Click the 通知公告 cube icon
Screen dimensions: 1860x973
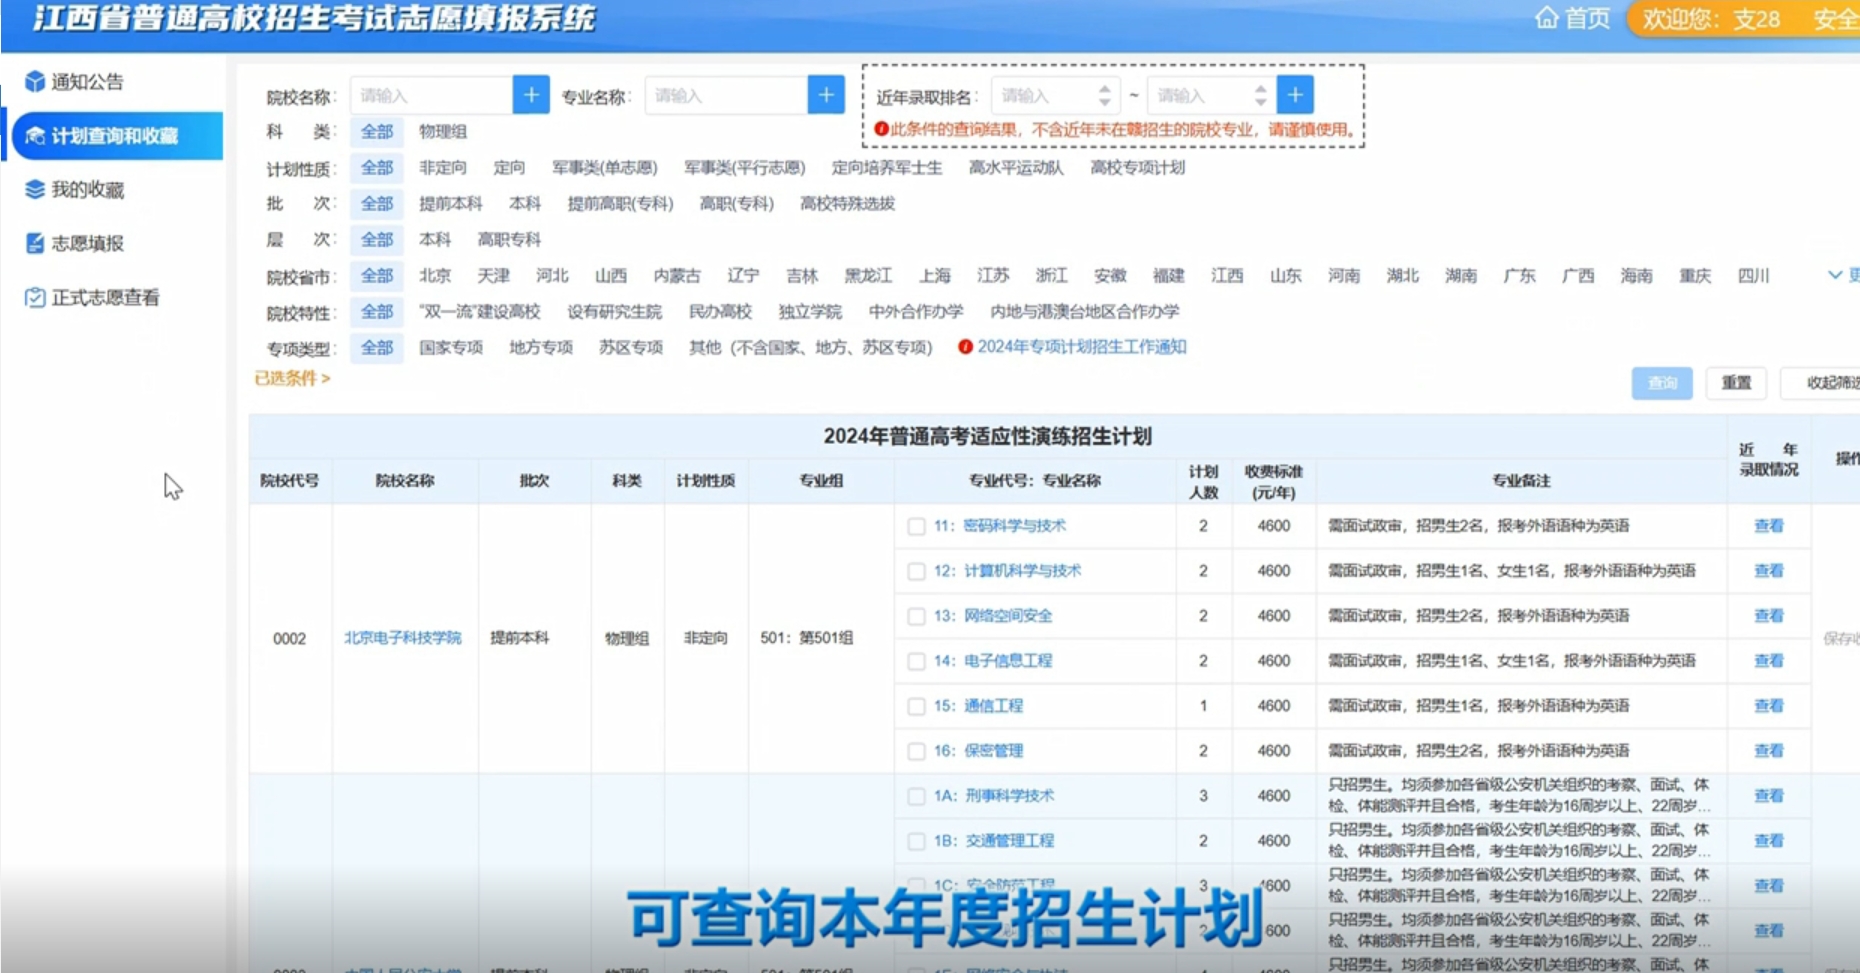click(x=35, y=82)
